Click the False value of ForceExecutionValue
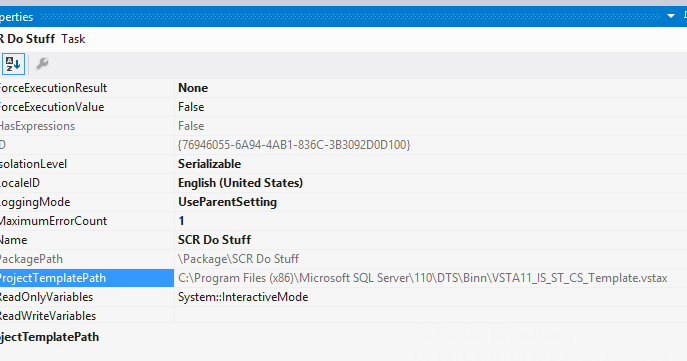 click(191, 107)
